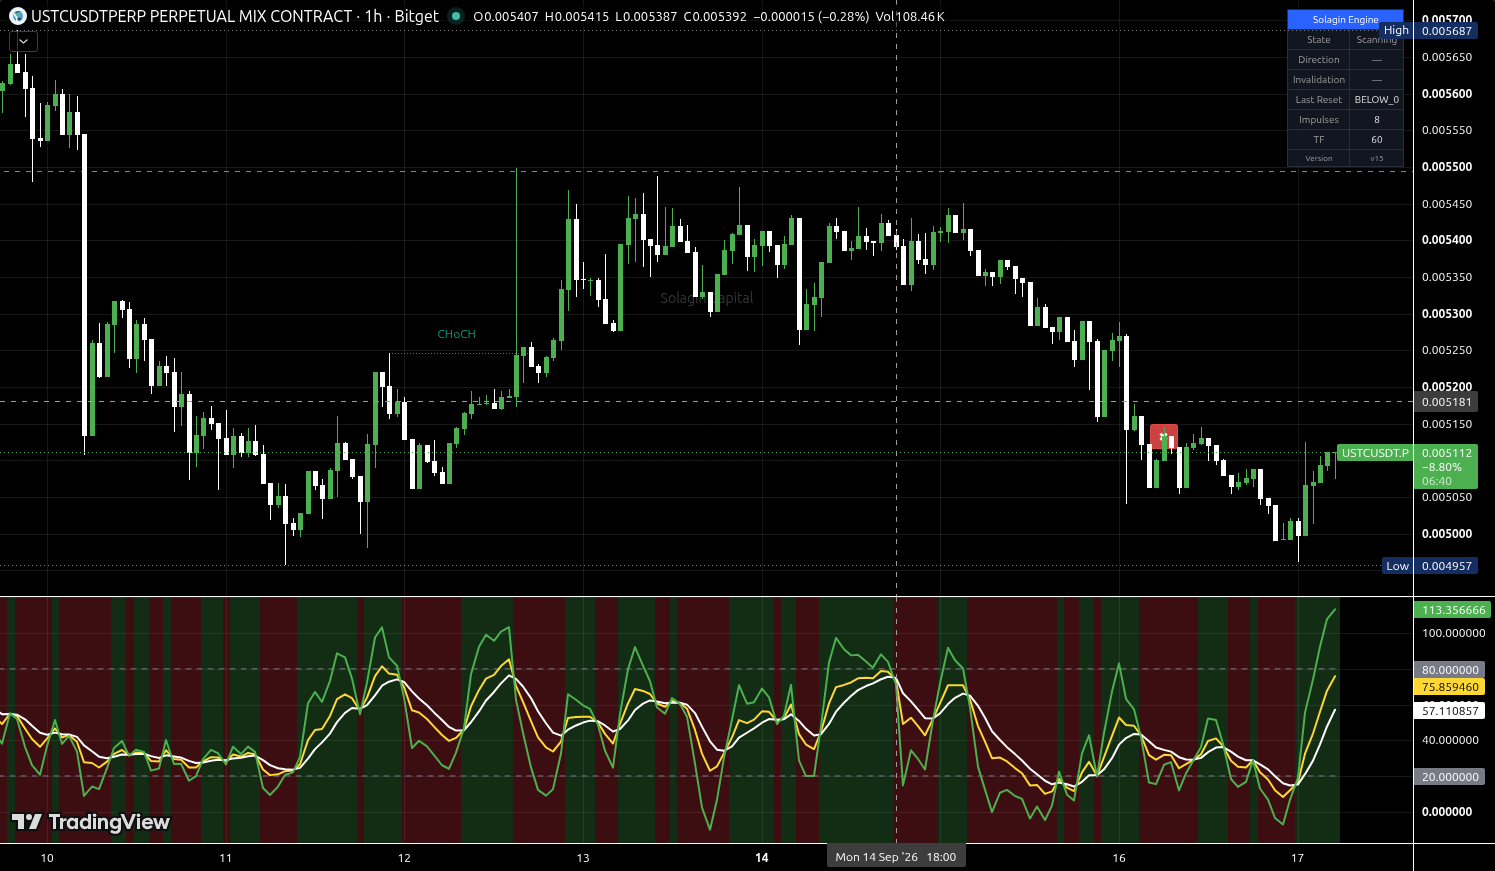Click the 0.005600 price scale label
Viewport: 1495px width, 871px height.
[x=1447, y=94]
